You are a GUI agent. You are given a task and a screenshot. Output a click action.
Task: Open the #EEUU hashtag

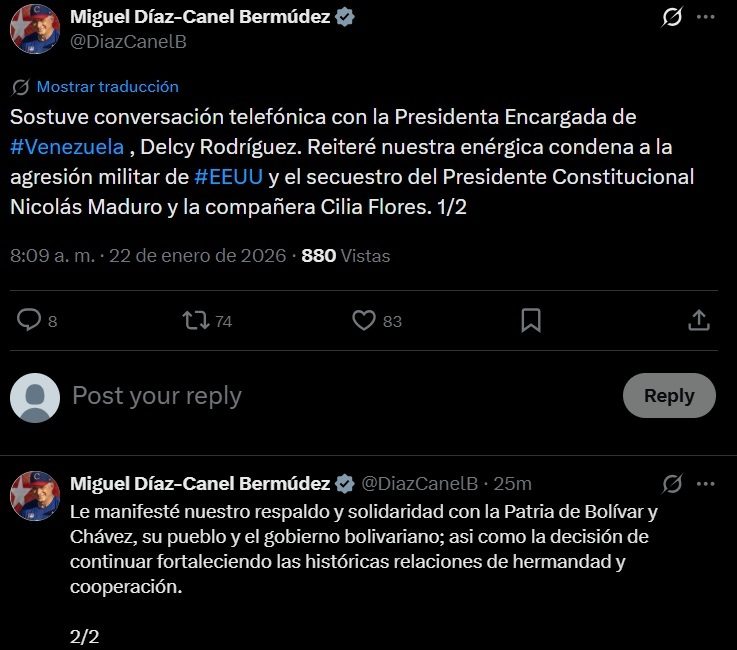(229, 177)
